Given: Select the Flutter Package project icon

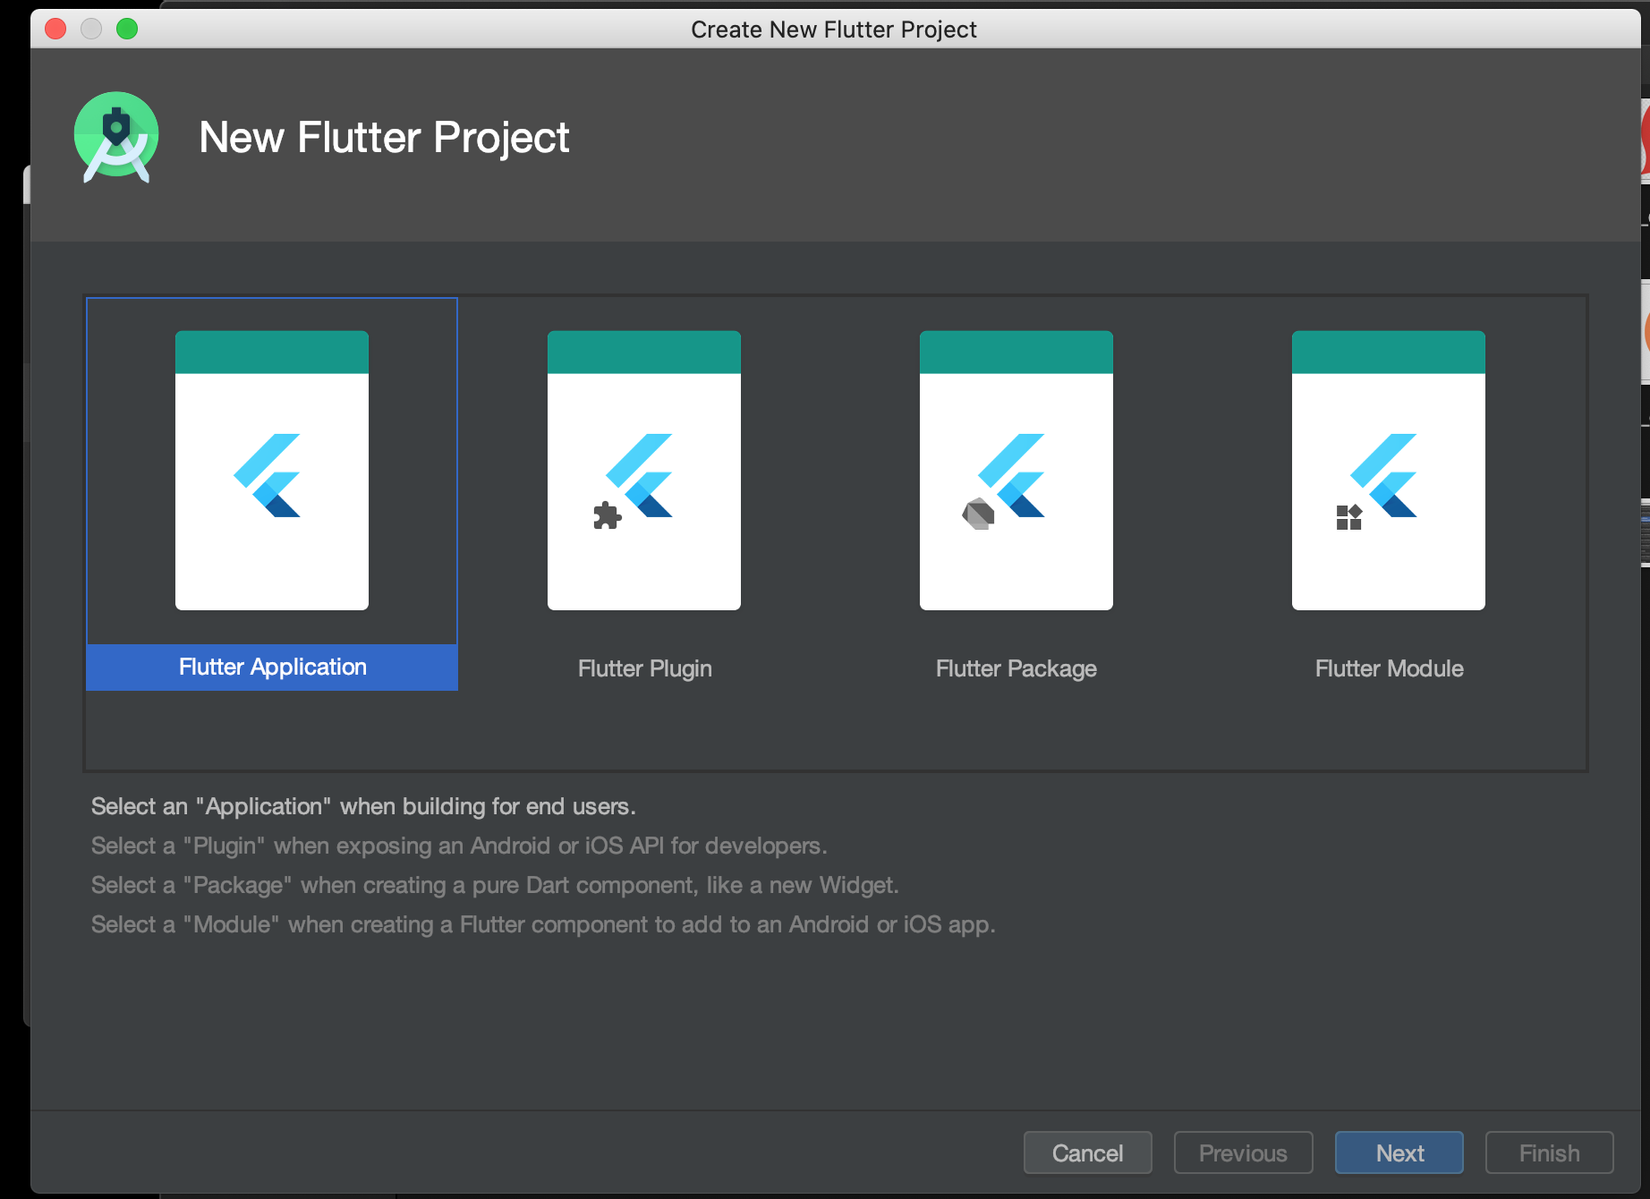Looking at the screenshot, I should (x=1016, y=470).
